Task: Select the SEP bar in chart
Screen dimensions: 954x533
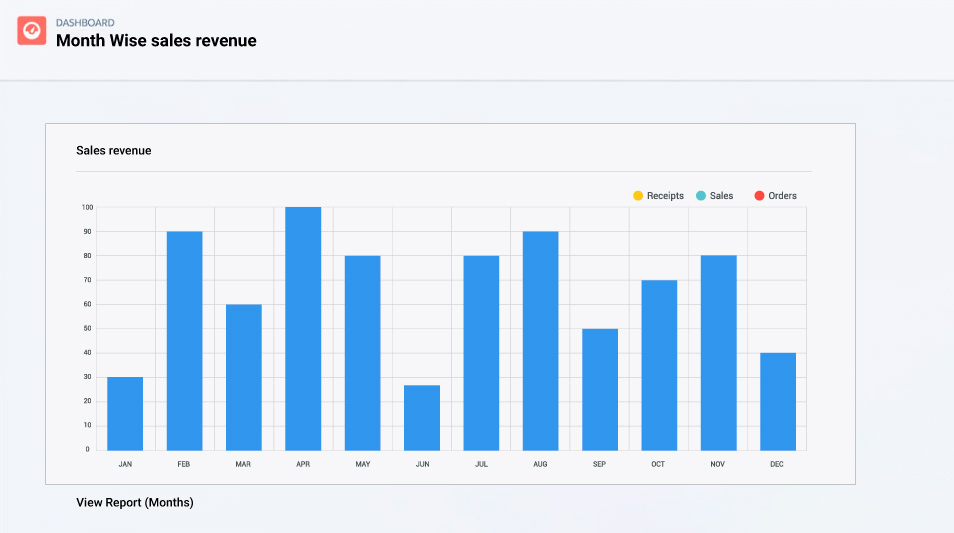Action: pos(600,389)
